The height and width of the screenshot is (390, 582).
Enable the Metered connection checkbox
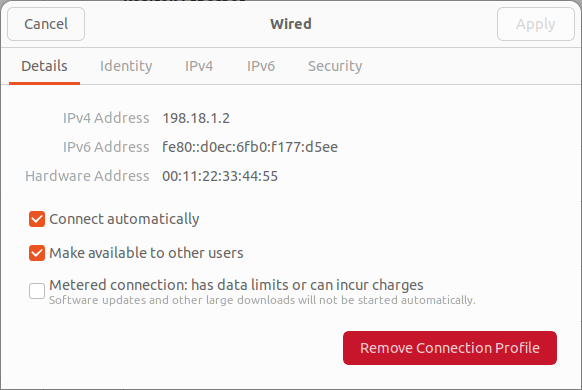tap(37, 291)
